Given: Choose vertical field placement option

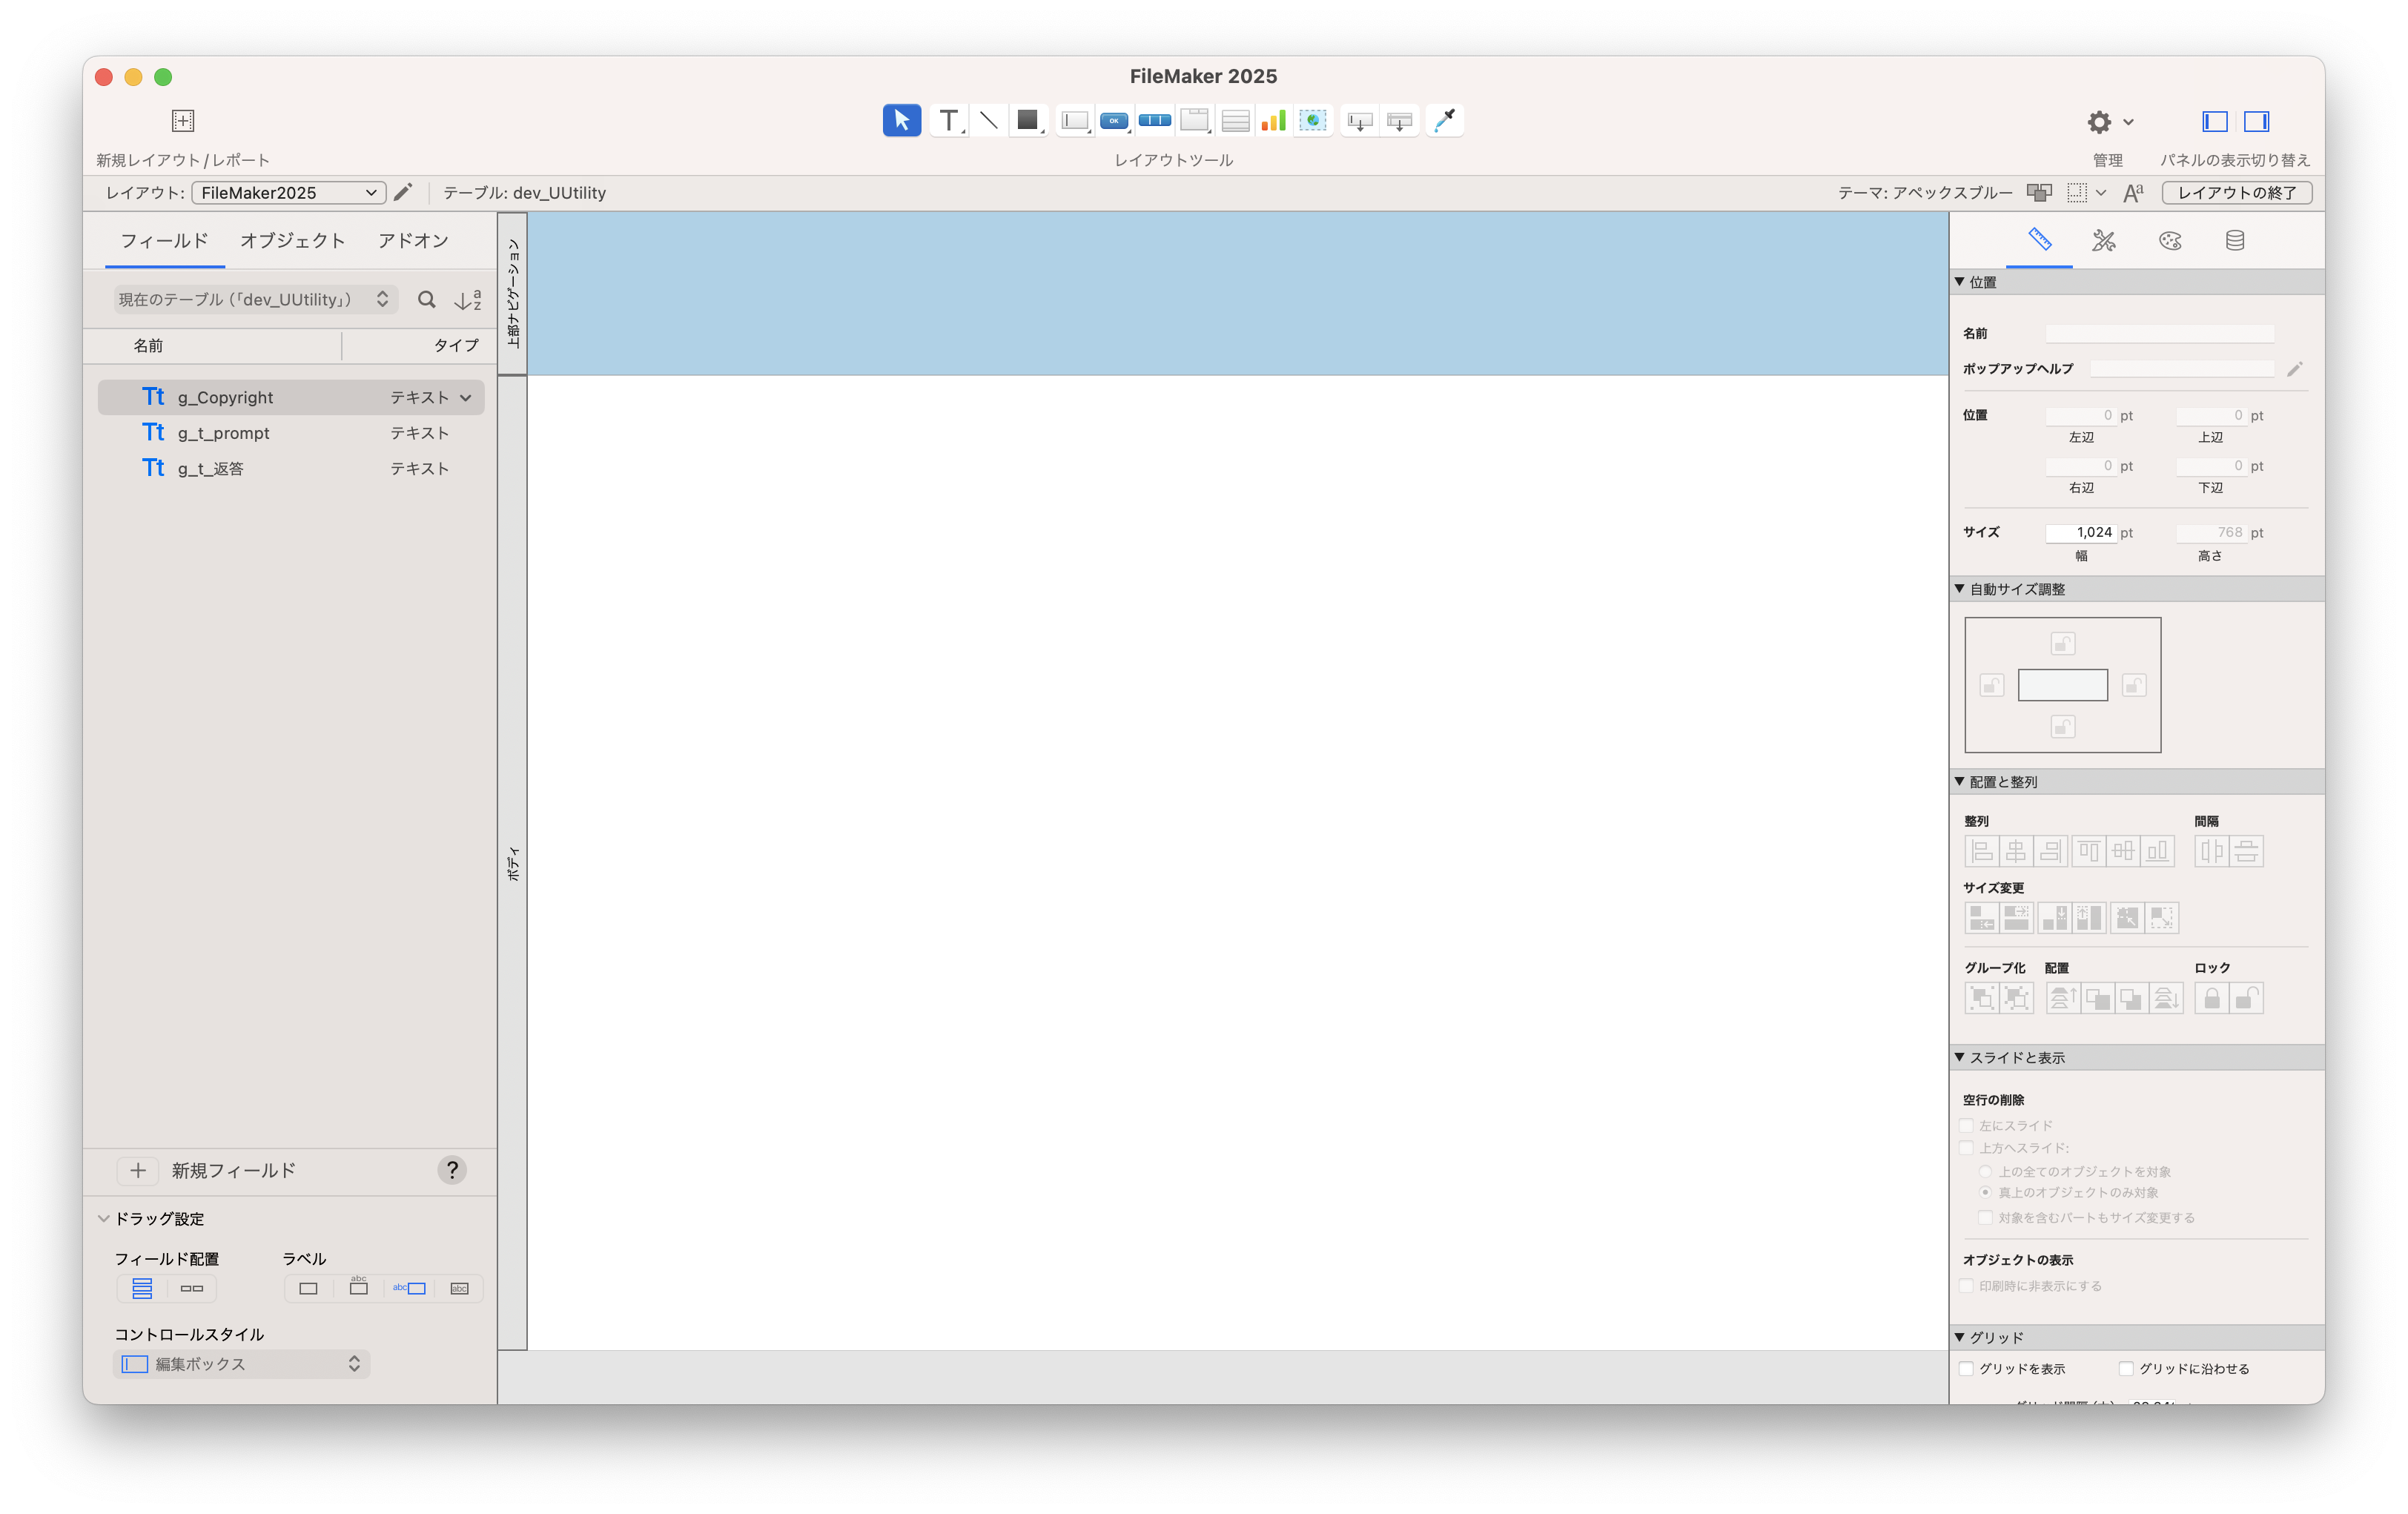Looking at the screenshot, I should (x=142, y=1288).
